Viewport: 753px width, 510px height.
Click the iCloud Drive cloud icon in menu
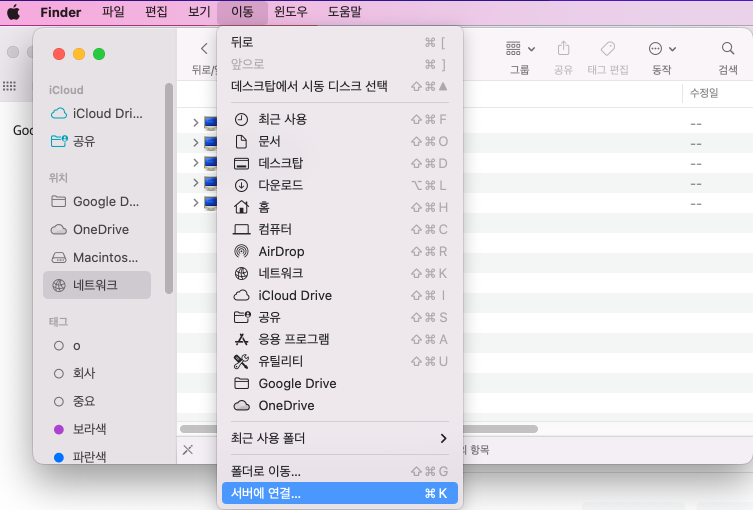pos(241,295)
